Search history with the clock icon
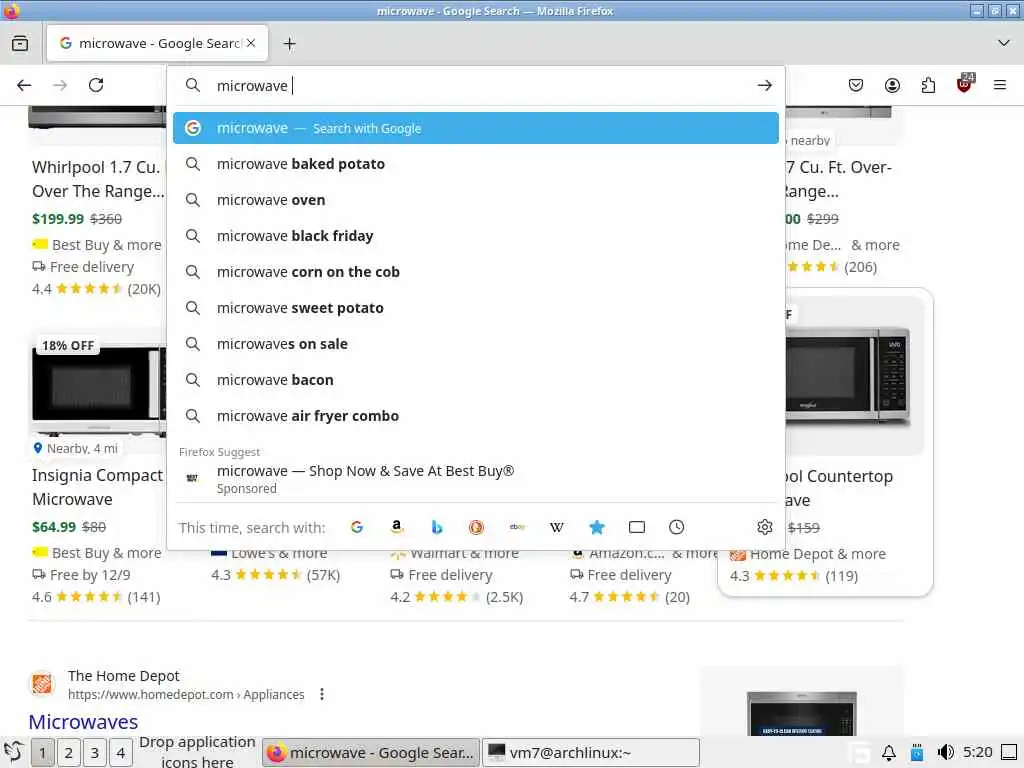Viewport: 1024px width, 768px height. point(677,527)
